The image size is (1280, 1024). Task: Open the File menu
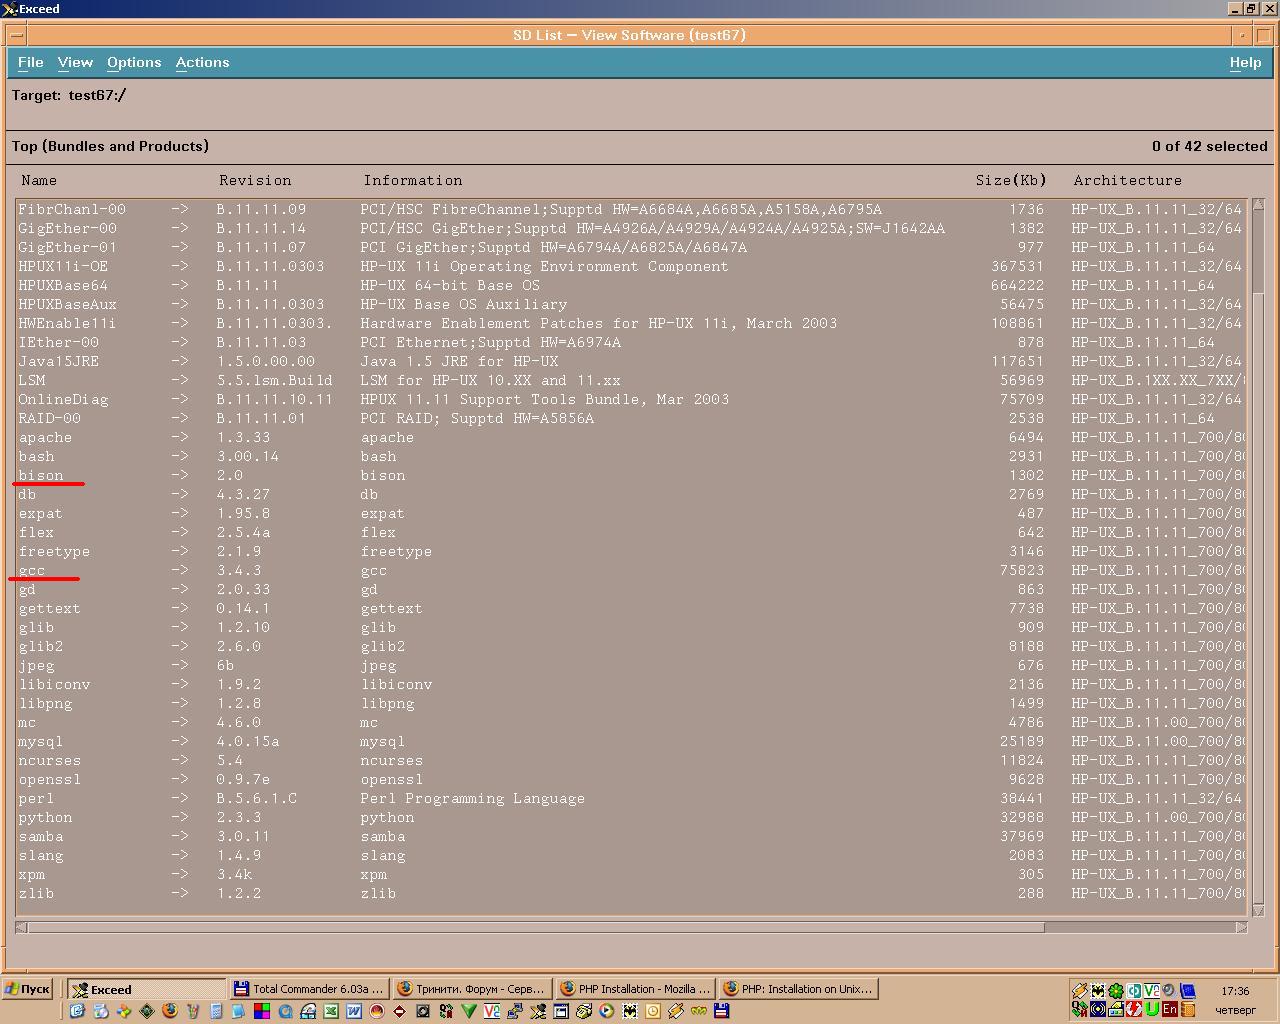30,62
